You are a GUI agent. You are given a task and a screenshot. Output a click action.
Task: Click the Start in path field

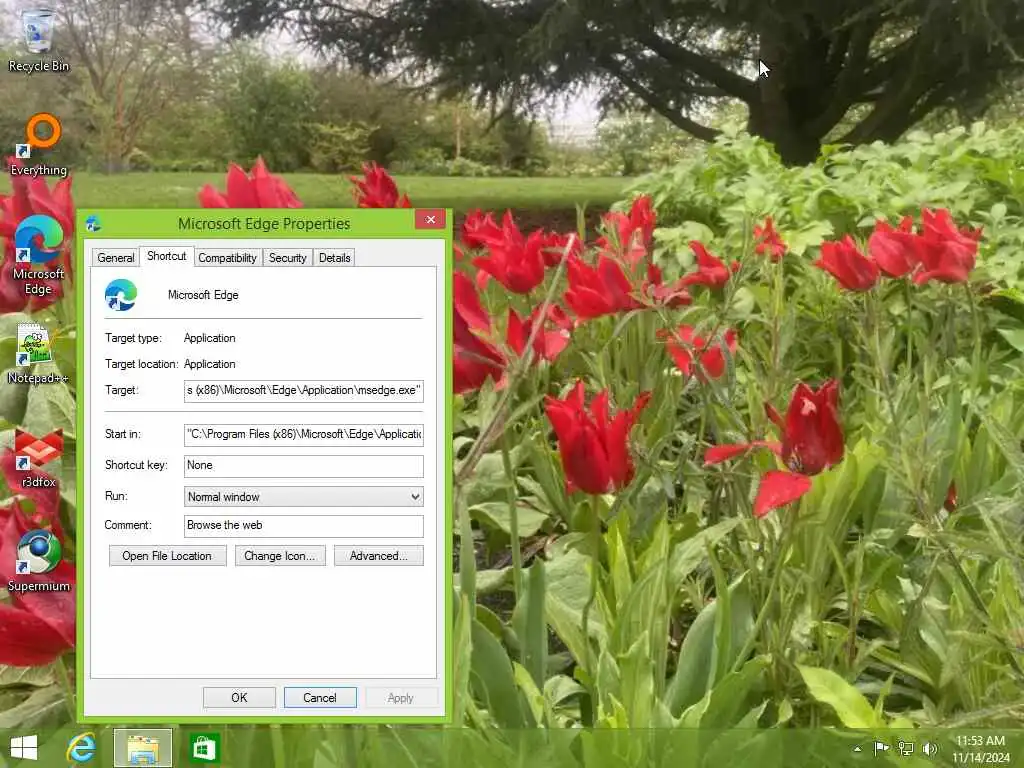click(x=304, y=434)
